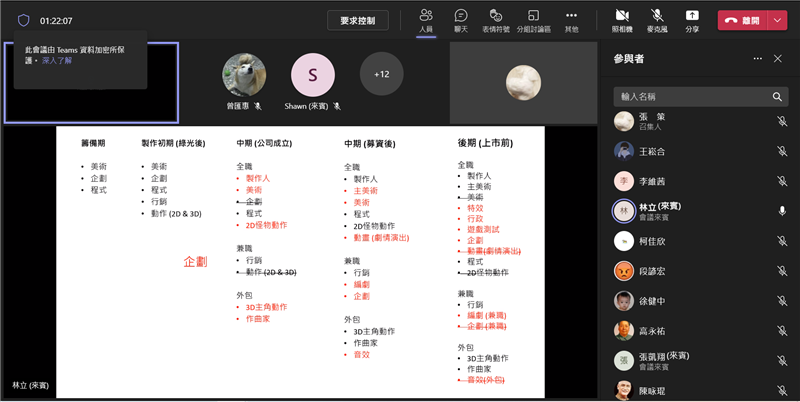Expand the dropdown arrow beside 離開
Viewport: 800px width, 402px height.
[777, 20]
